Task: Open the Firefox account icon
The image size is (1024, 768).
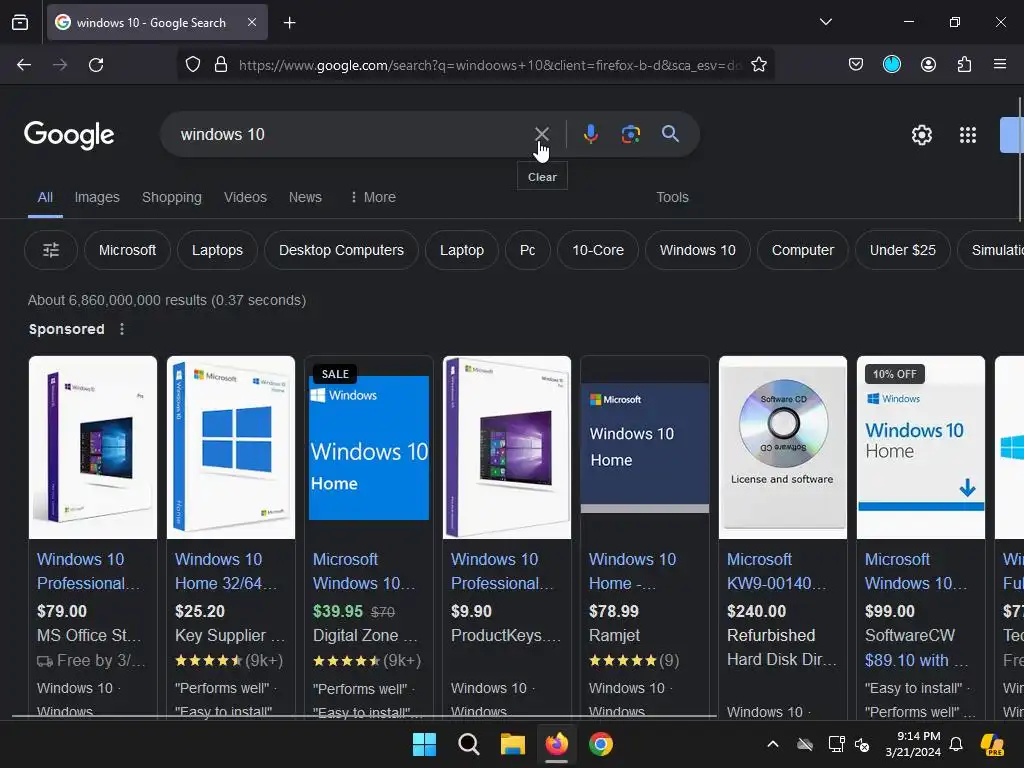Action: [928, 64]
